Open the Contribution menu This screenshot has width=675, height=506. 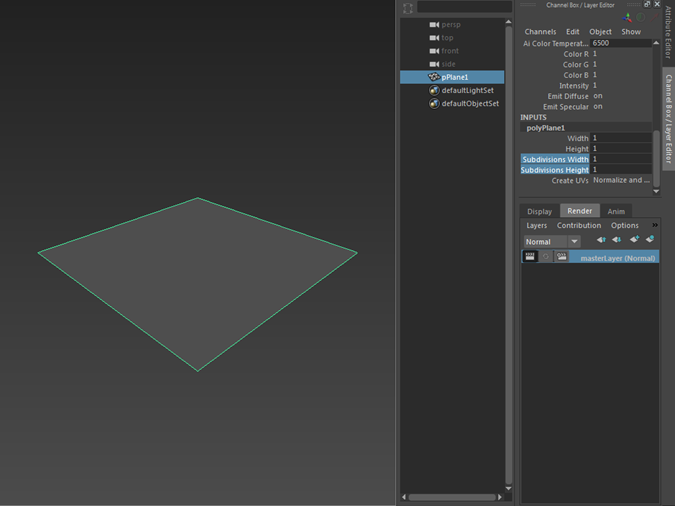click(x=579, y=226)
